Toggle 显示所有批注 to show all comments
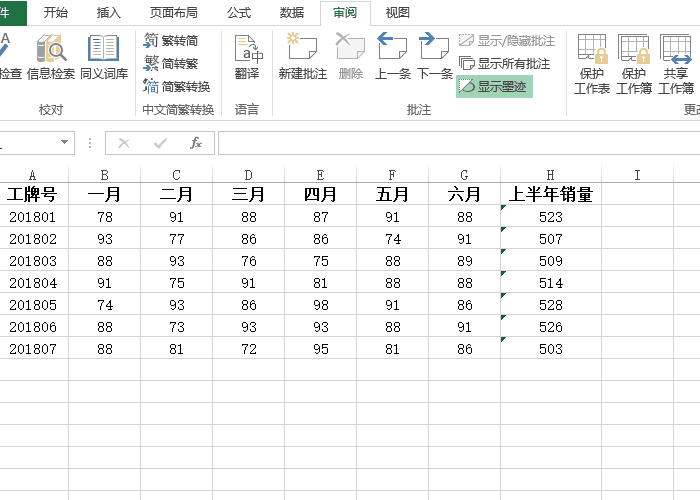Screen dimensions: 700x500 point(504,63)
